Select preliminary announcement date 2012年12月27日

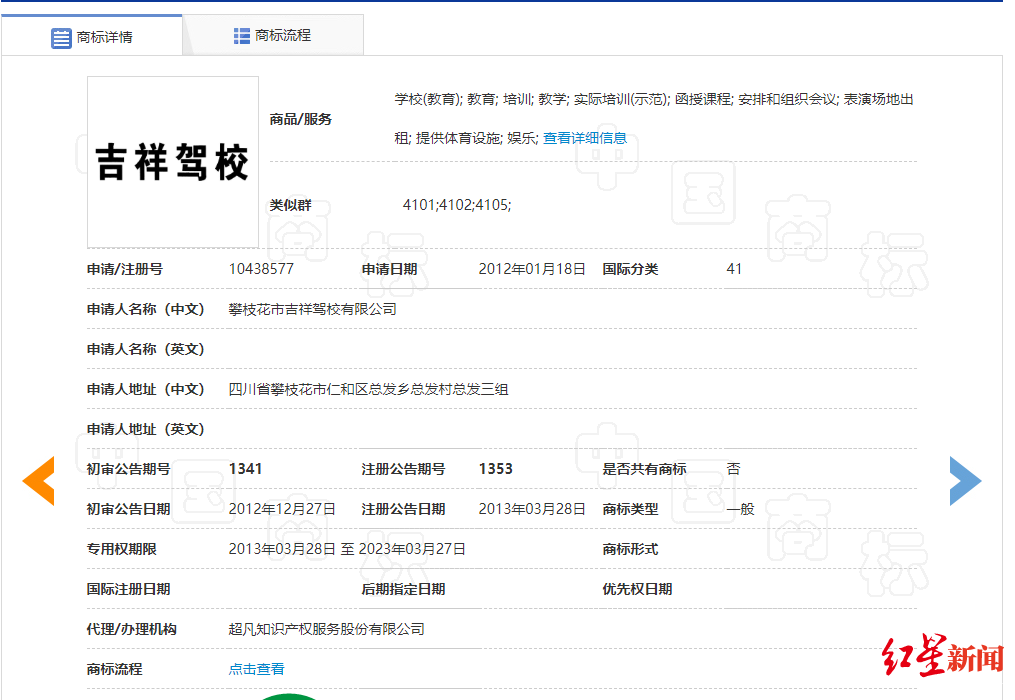pyautogui.click(x=282, y=509)
